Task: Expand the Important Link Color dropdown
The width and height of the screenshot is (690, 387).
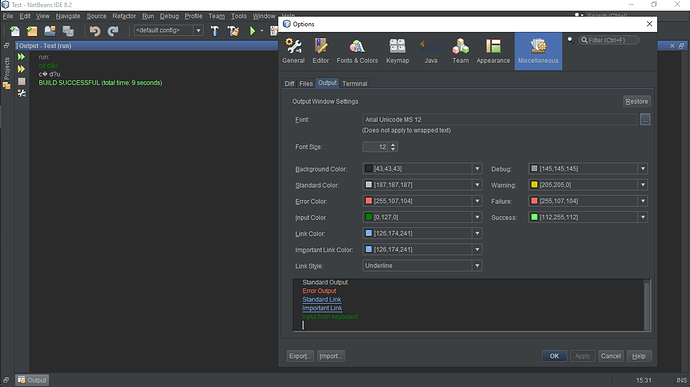Action: click(x=477, y=250)
